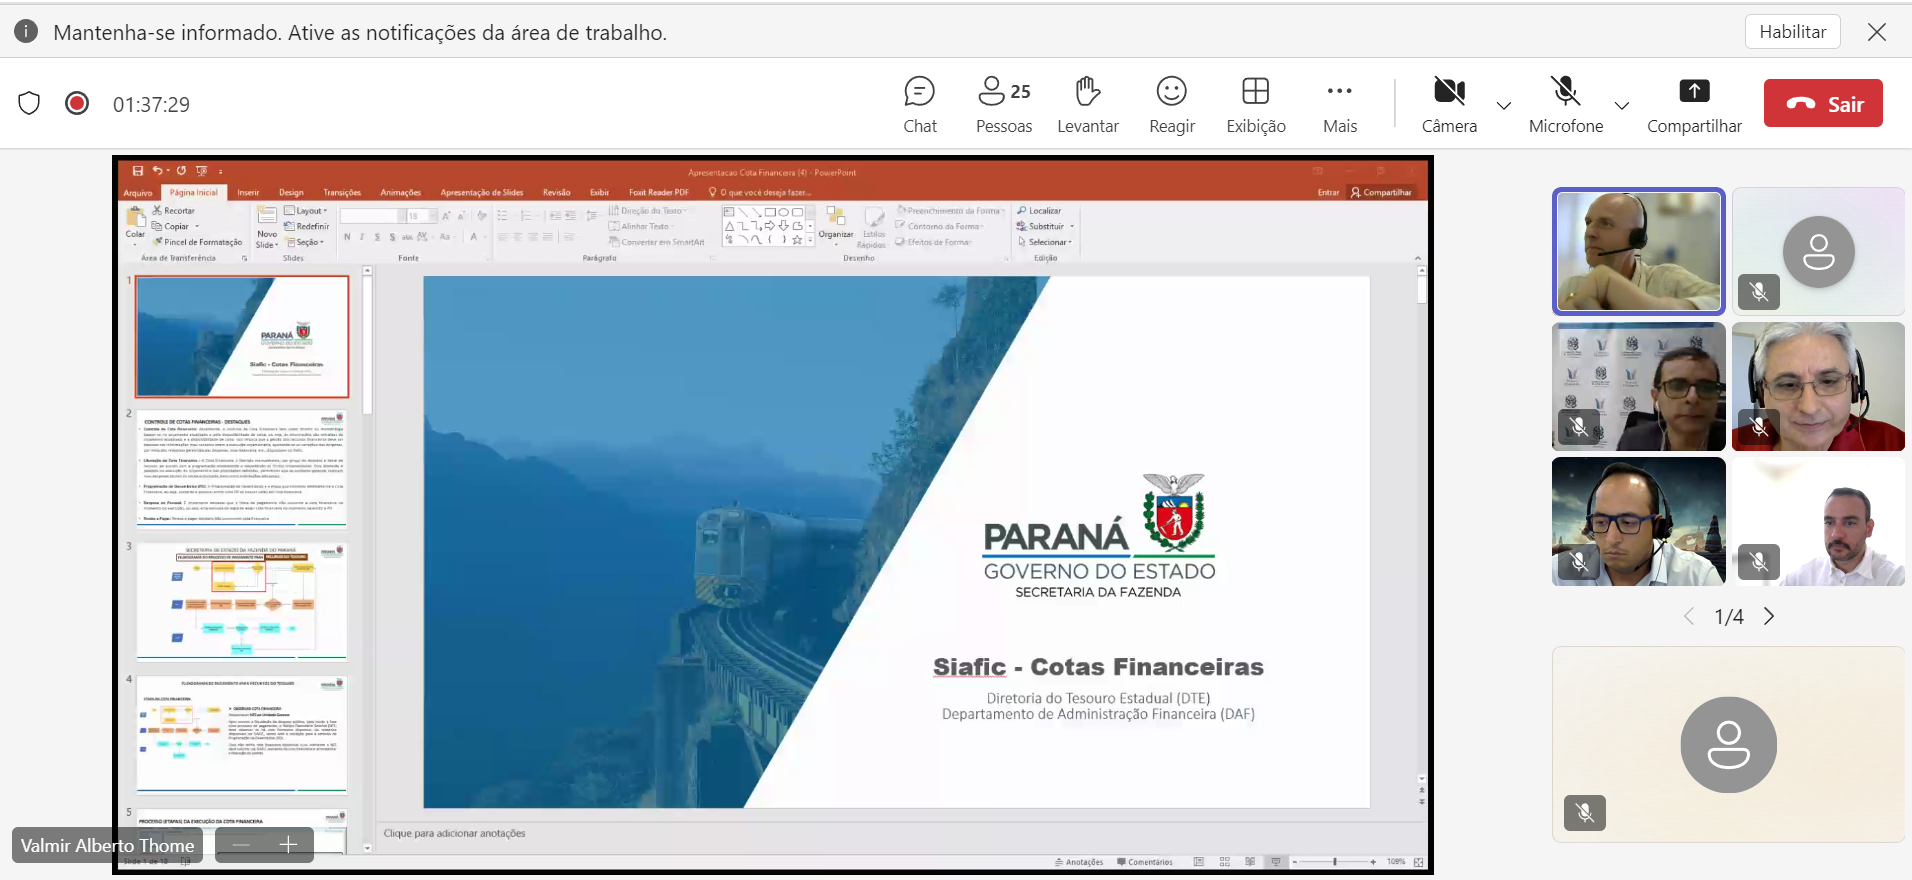
Task: Click the Localizar search icon
Action: tap(1022, 211)
